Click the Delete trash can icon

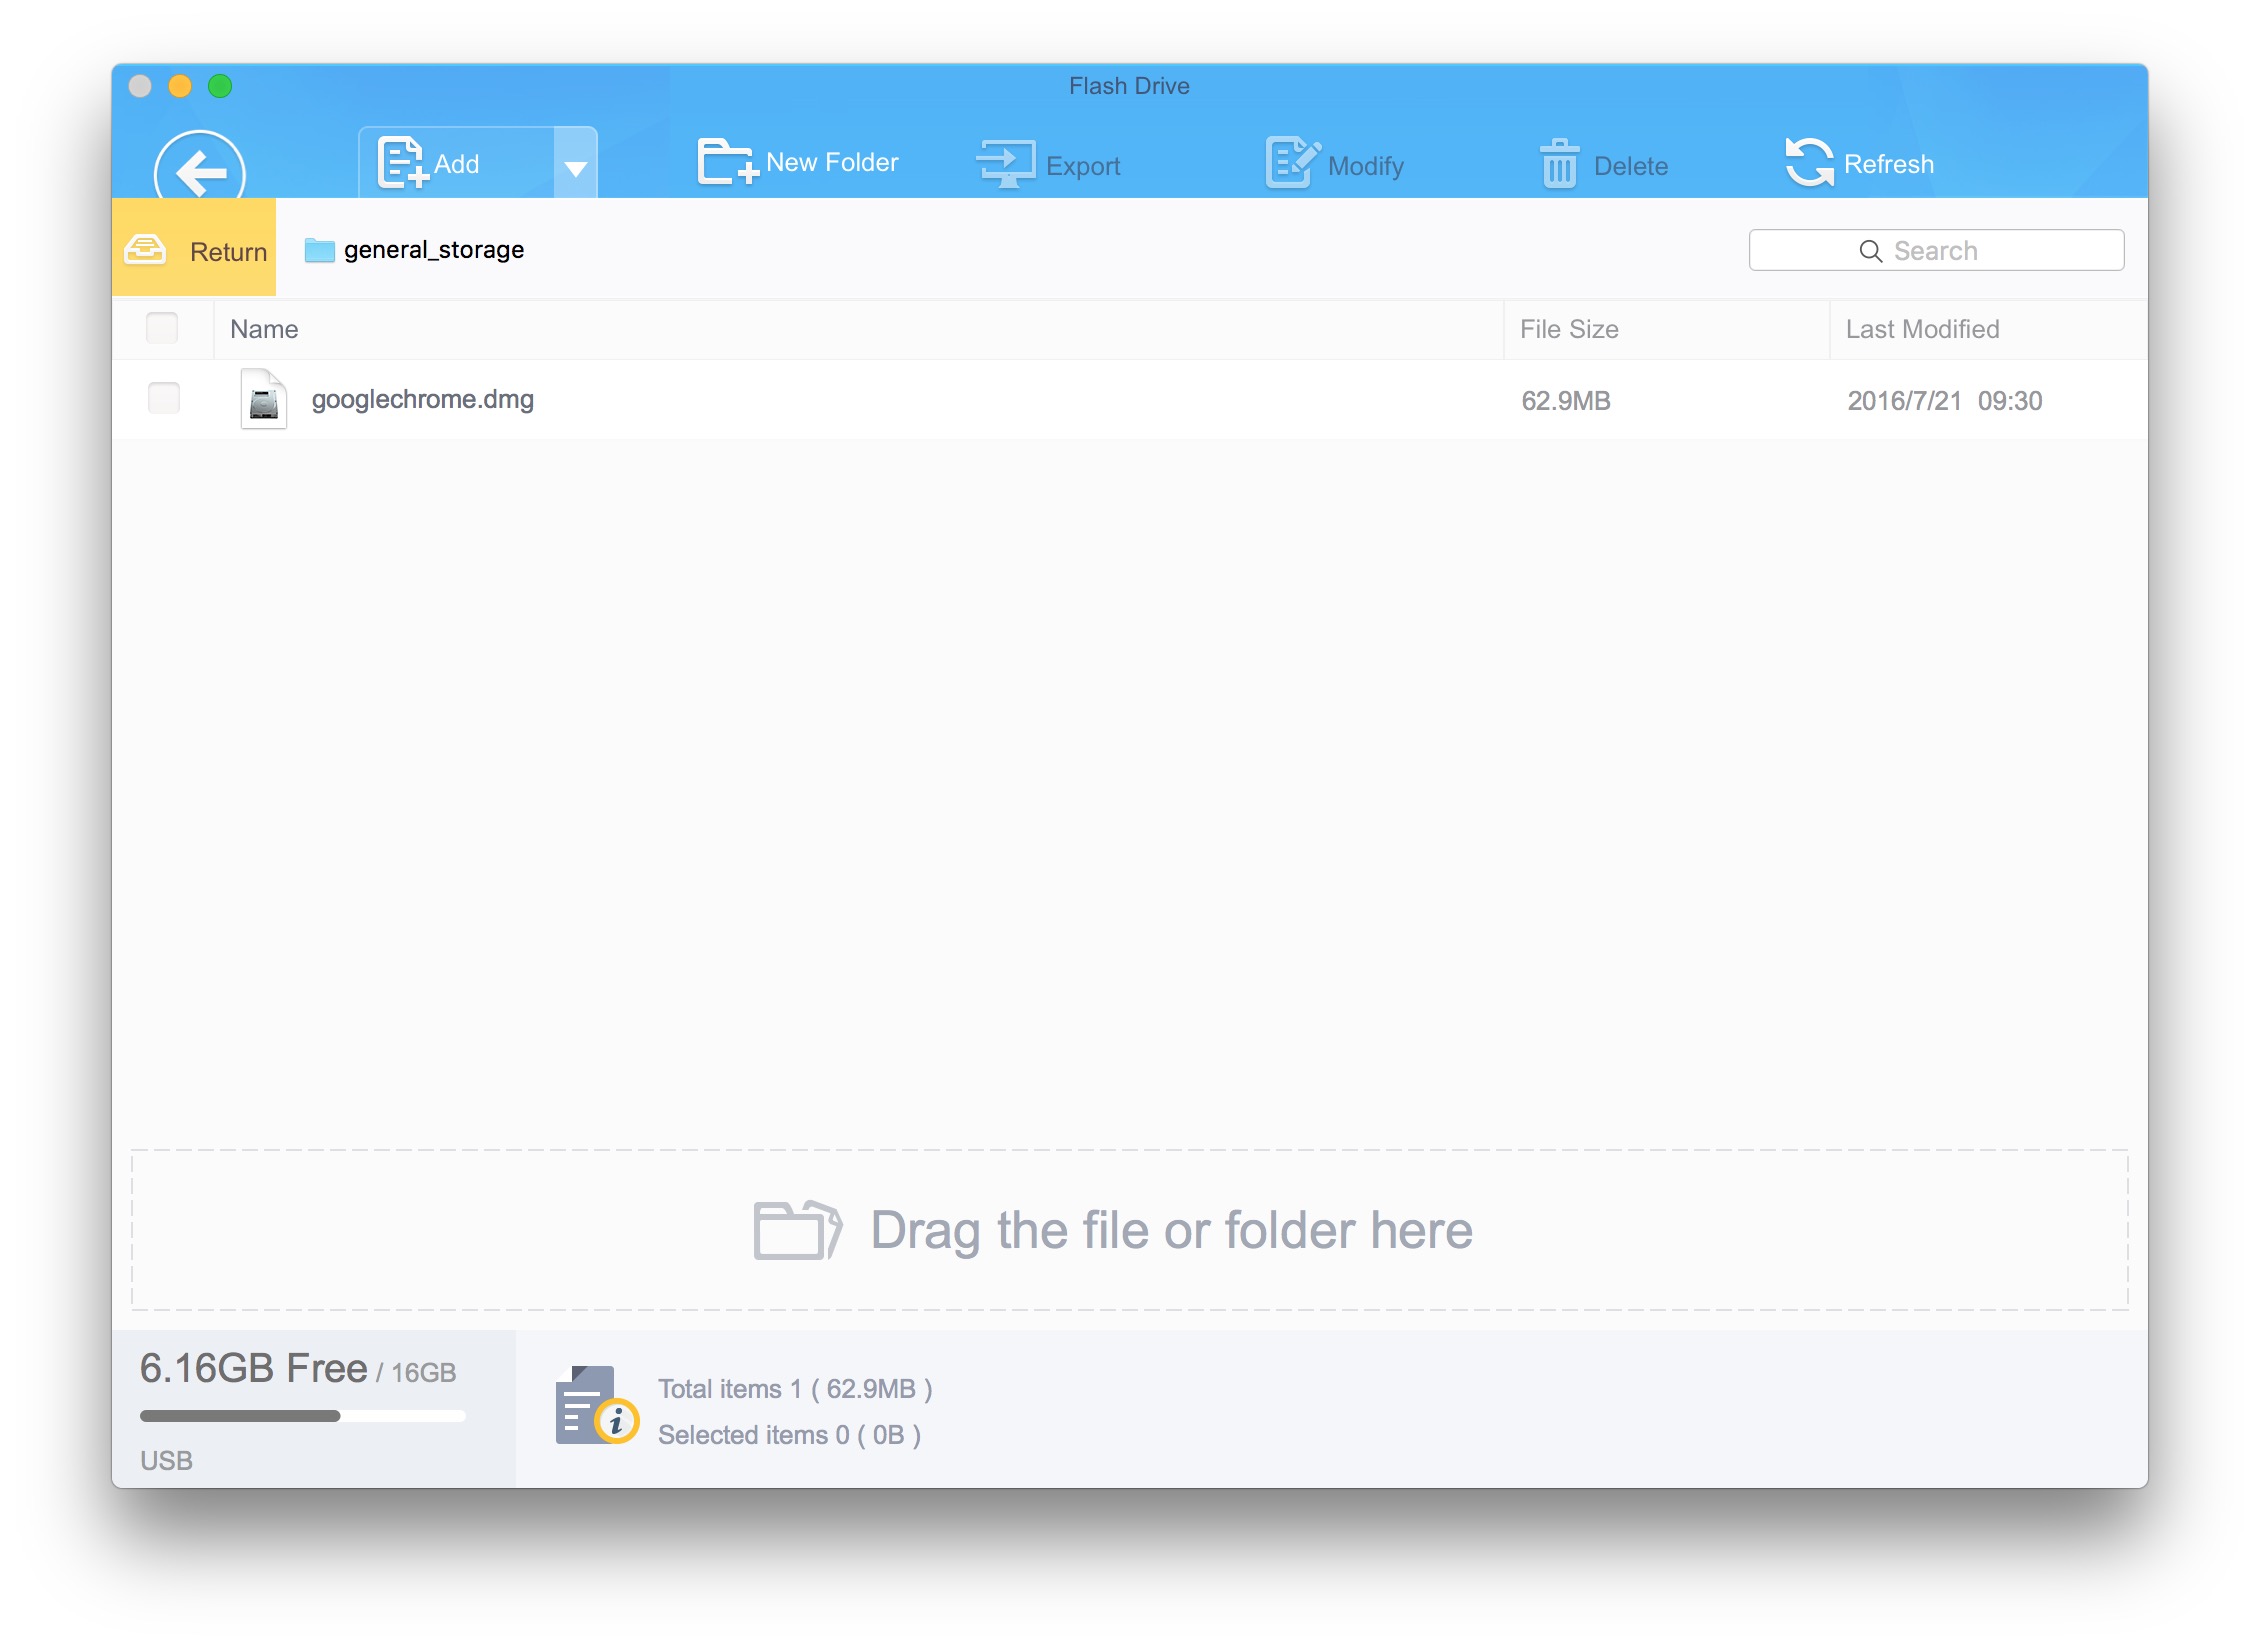pyautogui.click(x=1558, y=164)
